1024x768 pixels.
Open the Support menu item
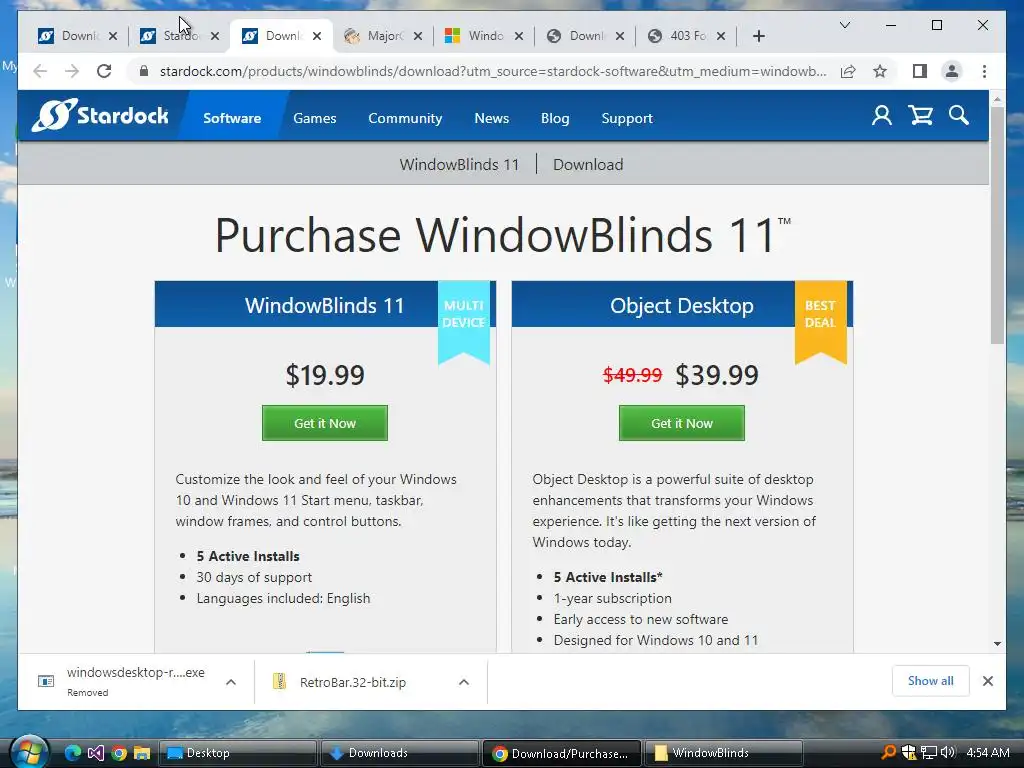click(x=626, y=118)
